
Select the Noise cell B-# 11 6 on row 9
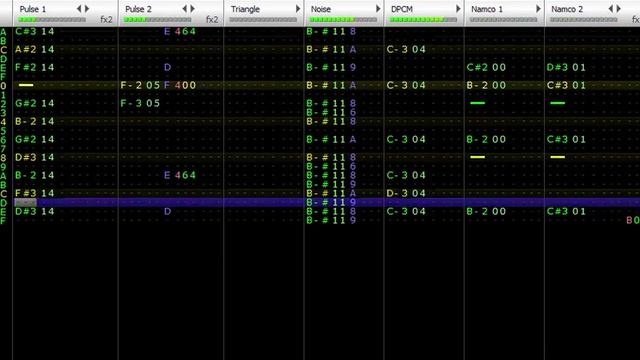(331, 166)
